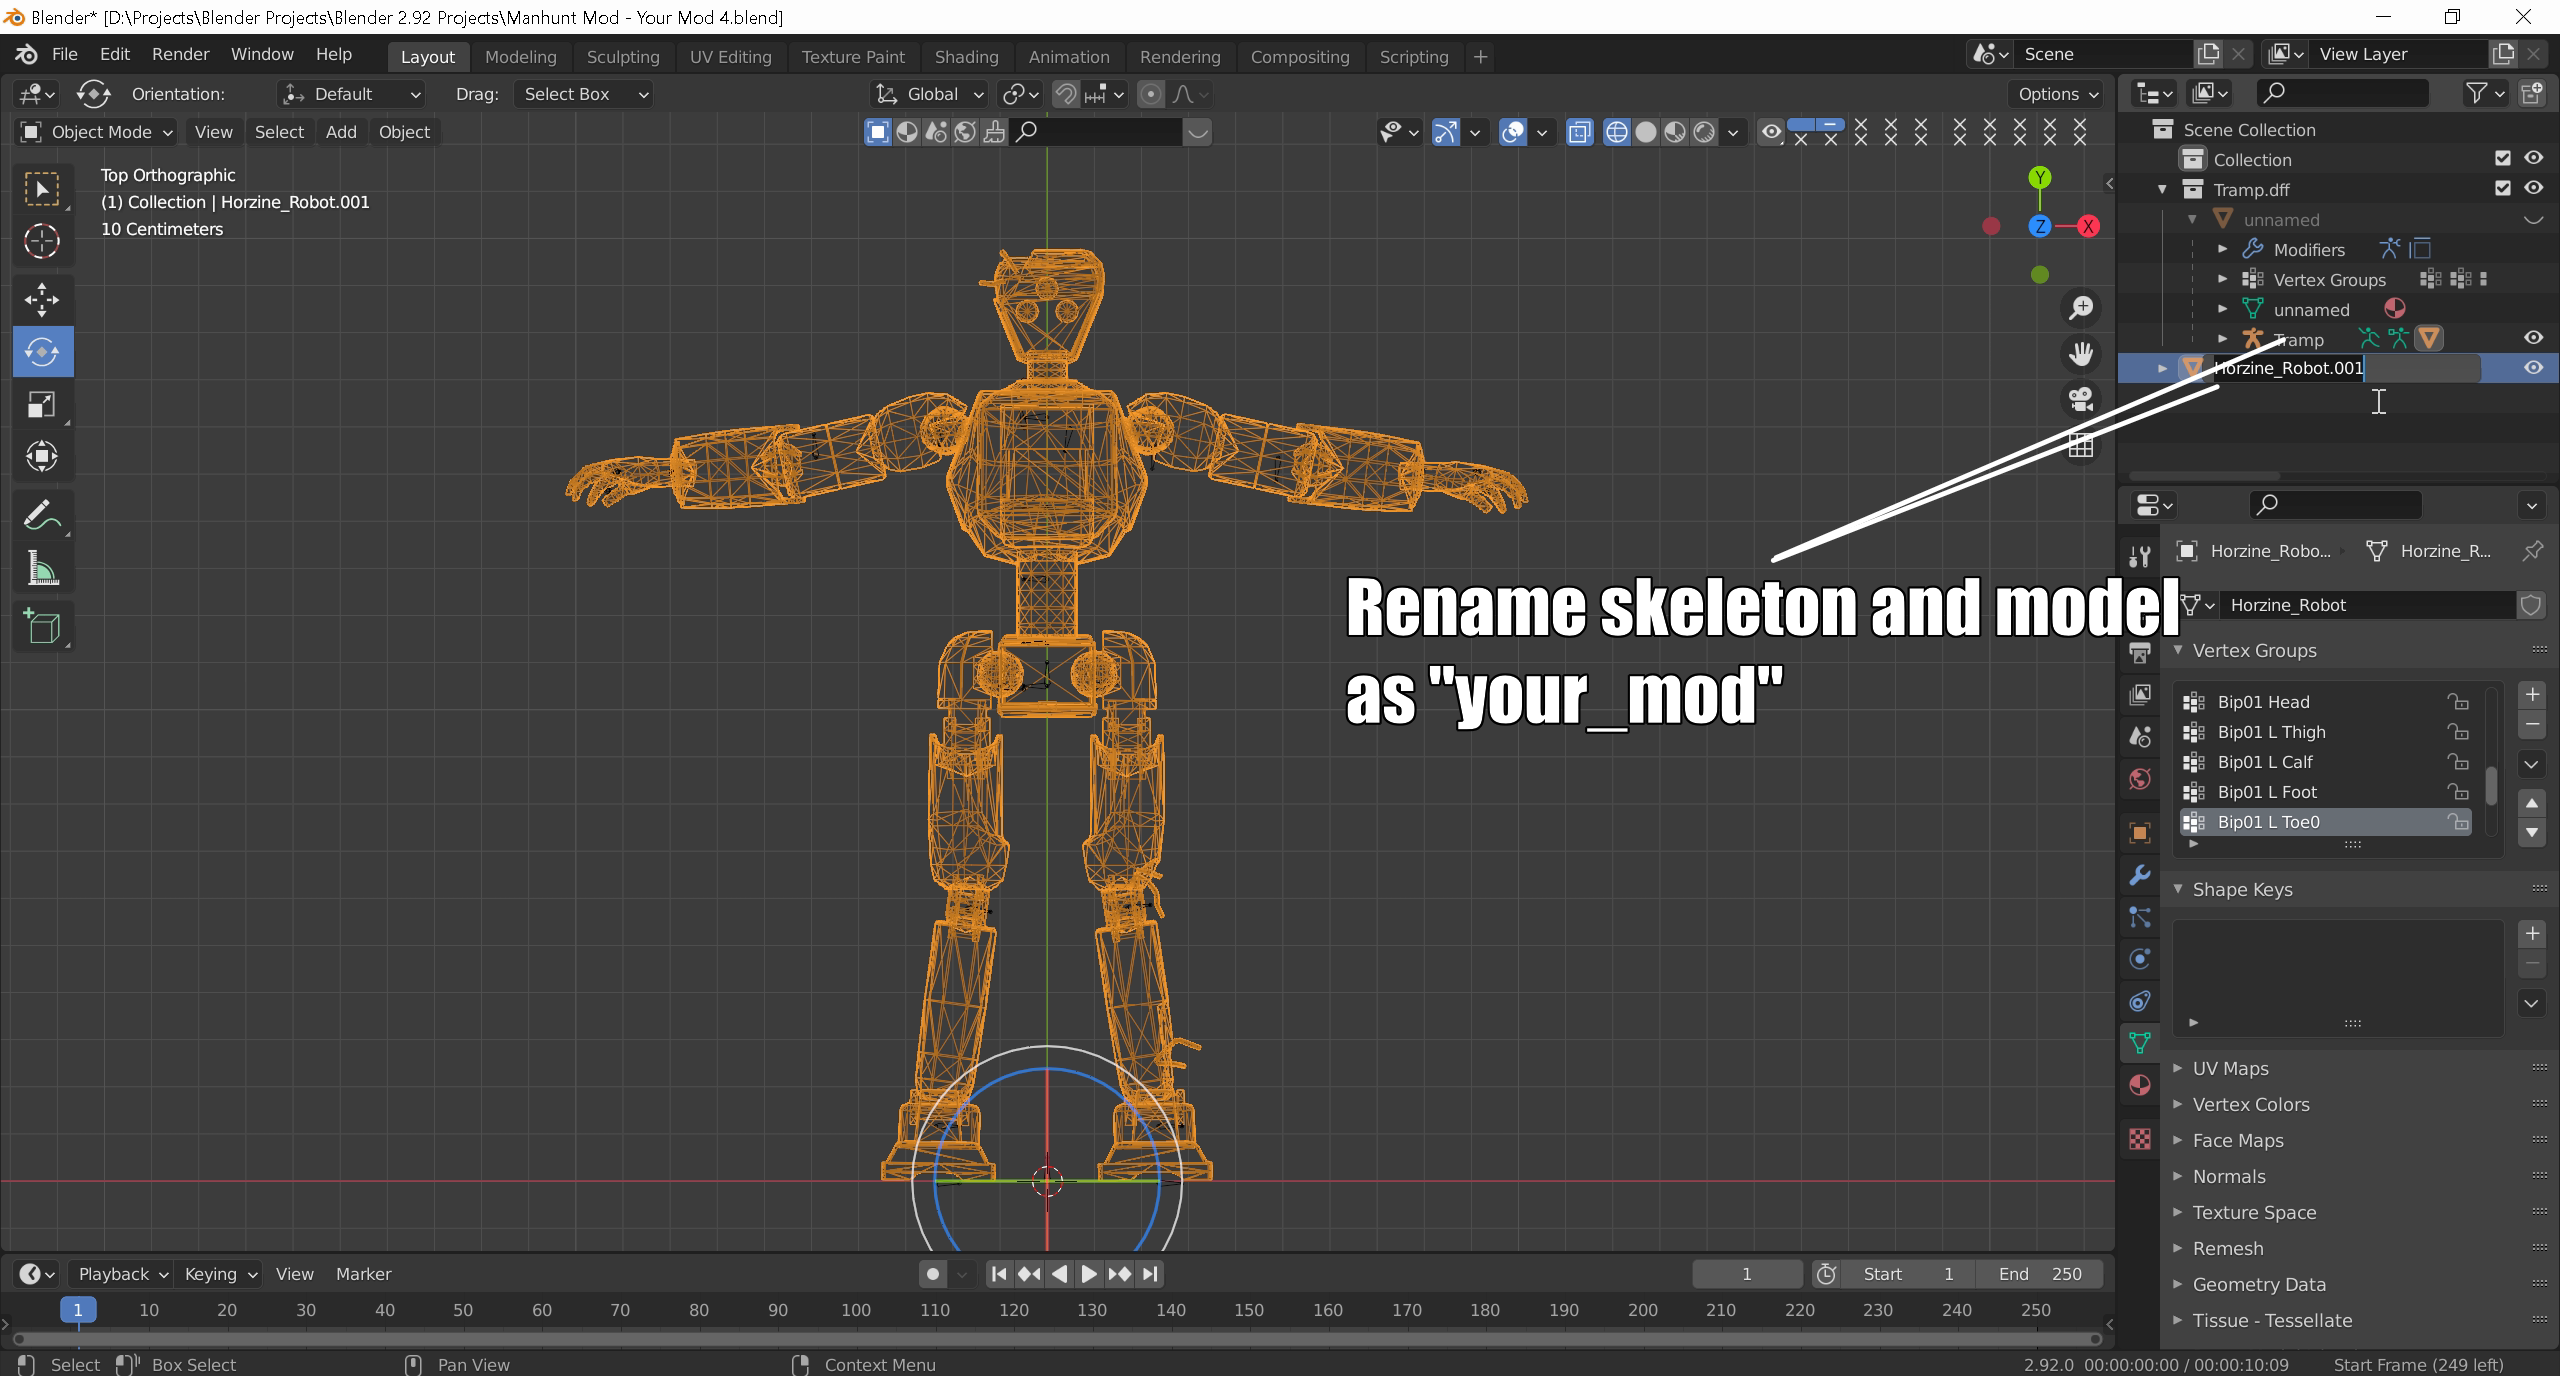Image resolution: width=2560 pixels, height=1376 pixels.
Task: Toggle visibility of the Tramp armature
Action: tap(2533, 338)
